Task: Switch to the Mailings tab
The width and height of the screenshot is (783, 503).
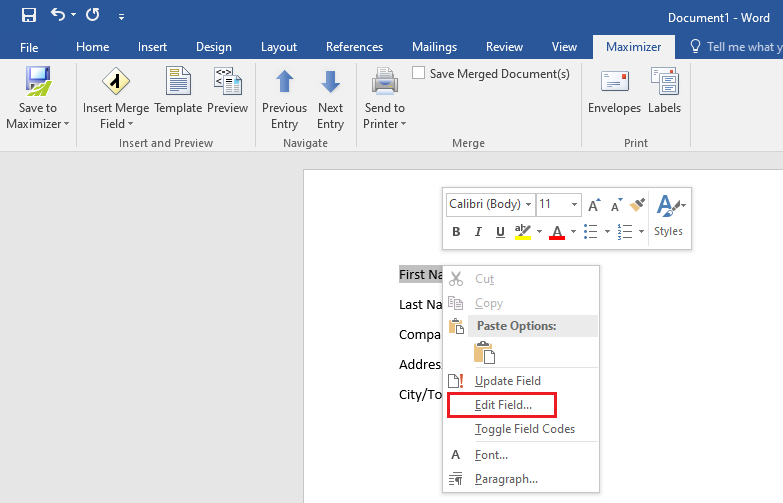Action: (x=434, y=47)
